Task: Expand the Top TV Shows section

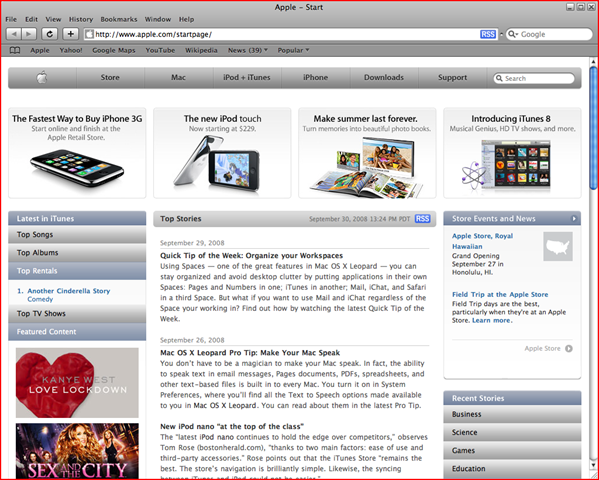Action: [x=77, y=313]
